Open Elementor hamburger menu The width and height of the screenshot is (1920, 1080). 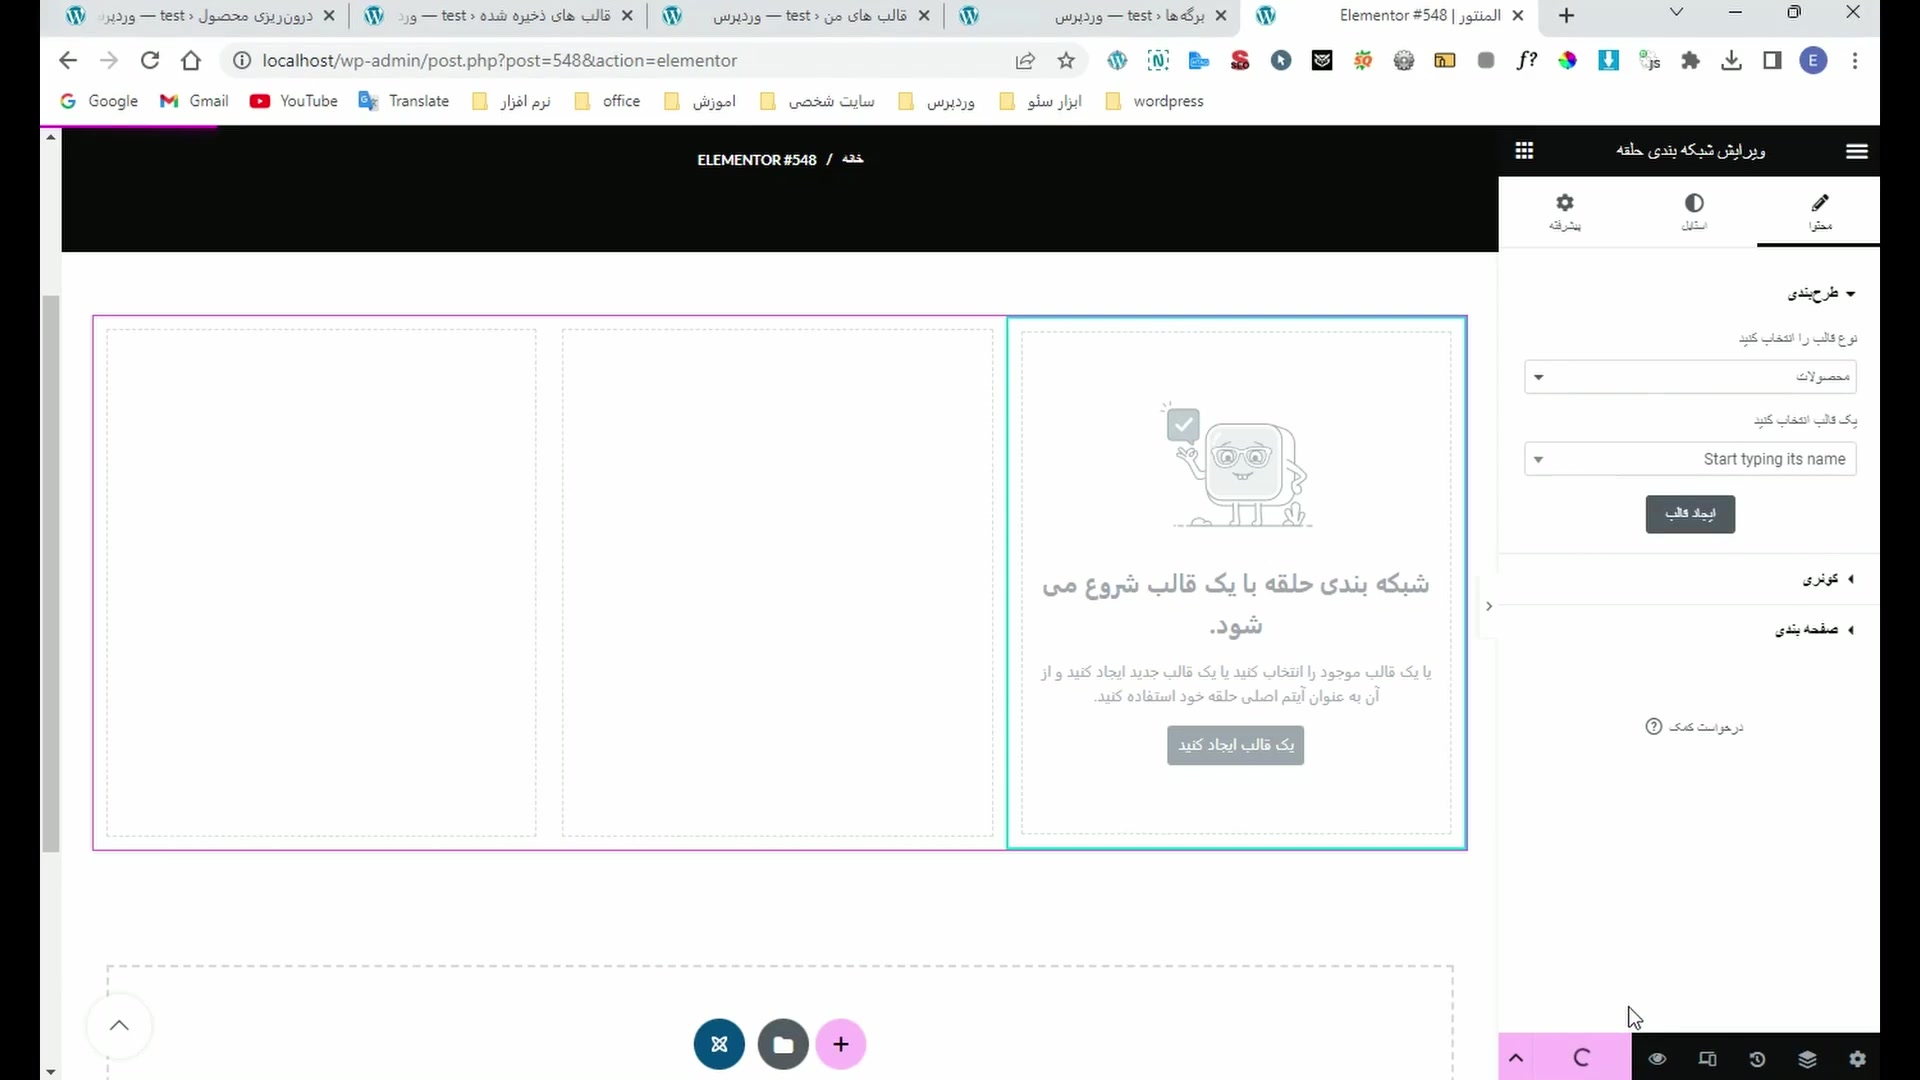pyautogui.click(x=1856, y=151)
